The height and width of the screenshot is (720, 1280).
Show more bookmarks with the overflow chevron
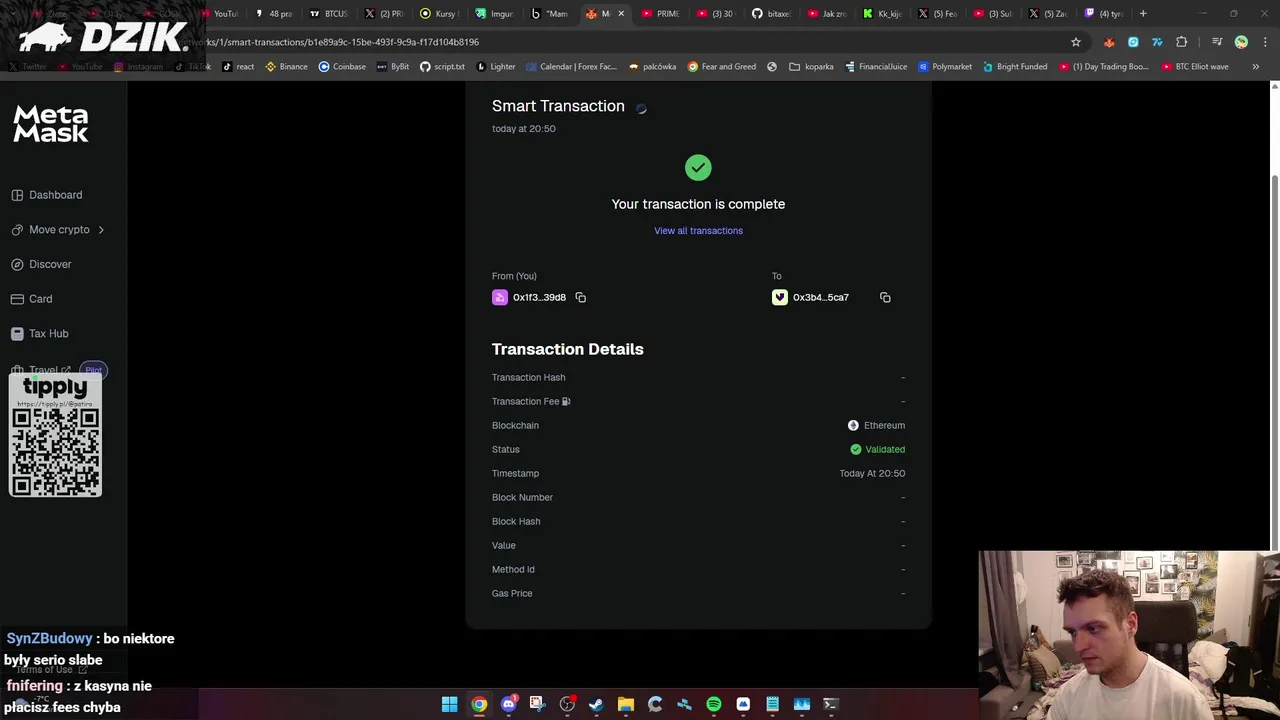(x=1256, y=66)
